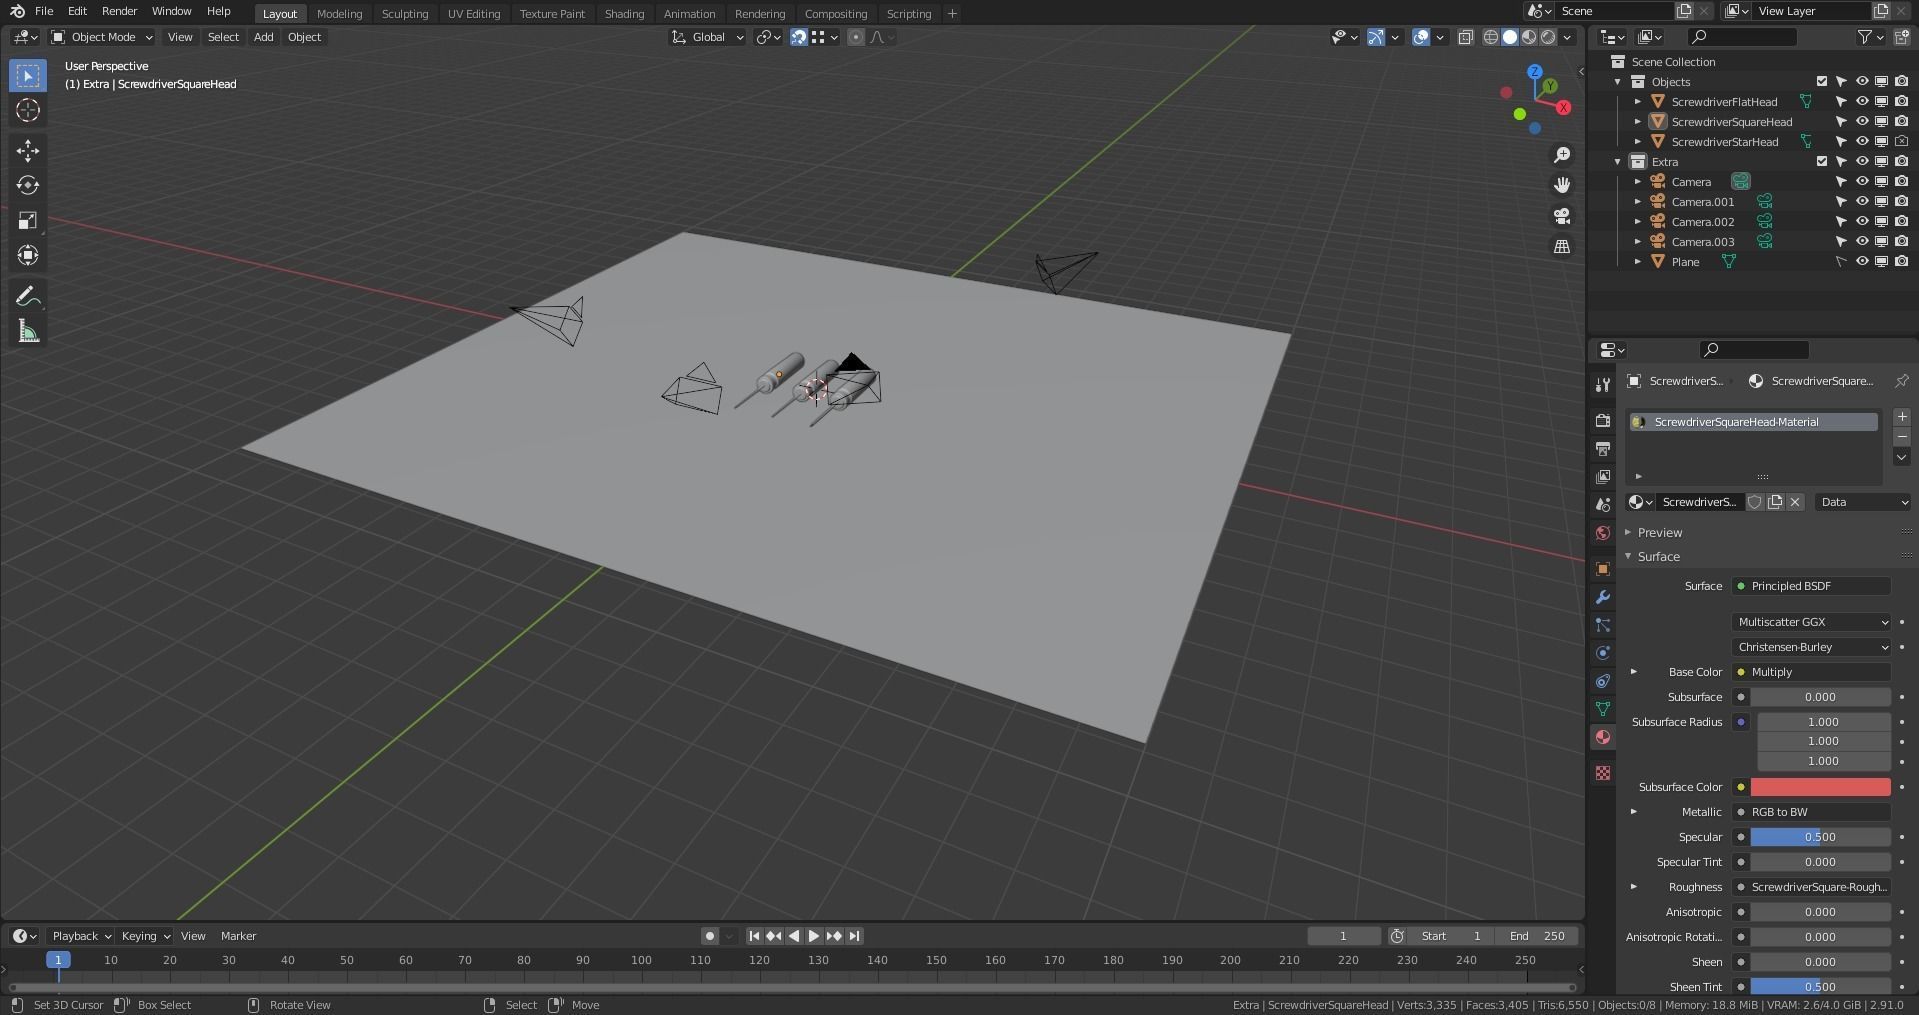Open the Christensen-Burley subsurface method dropdown
The image size is (1919, 1015).
(1812, 647)
